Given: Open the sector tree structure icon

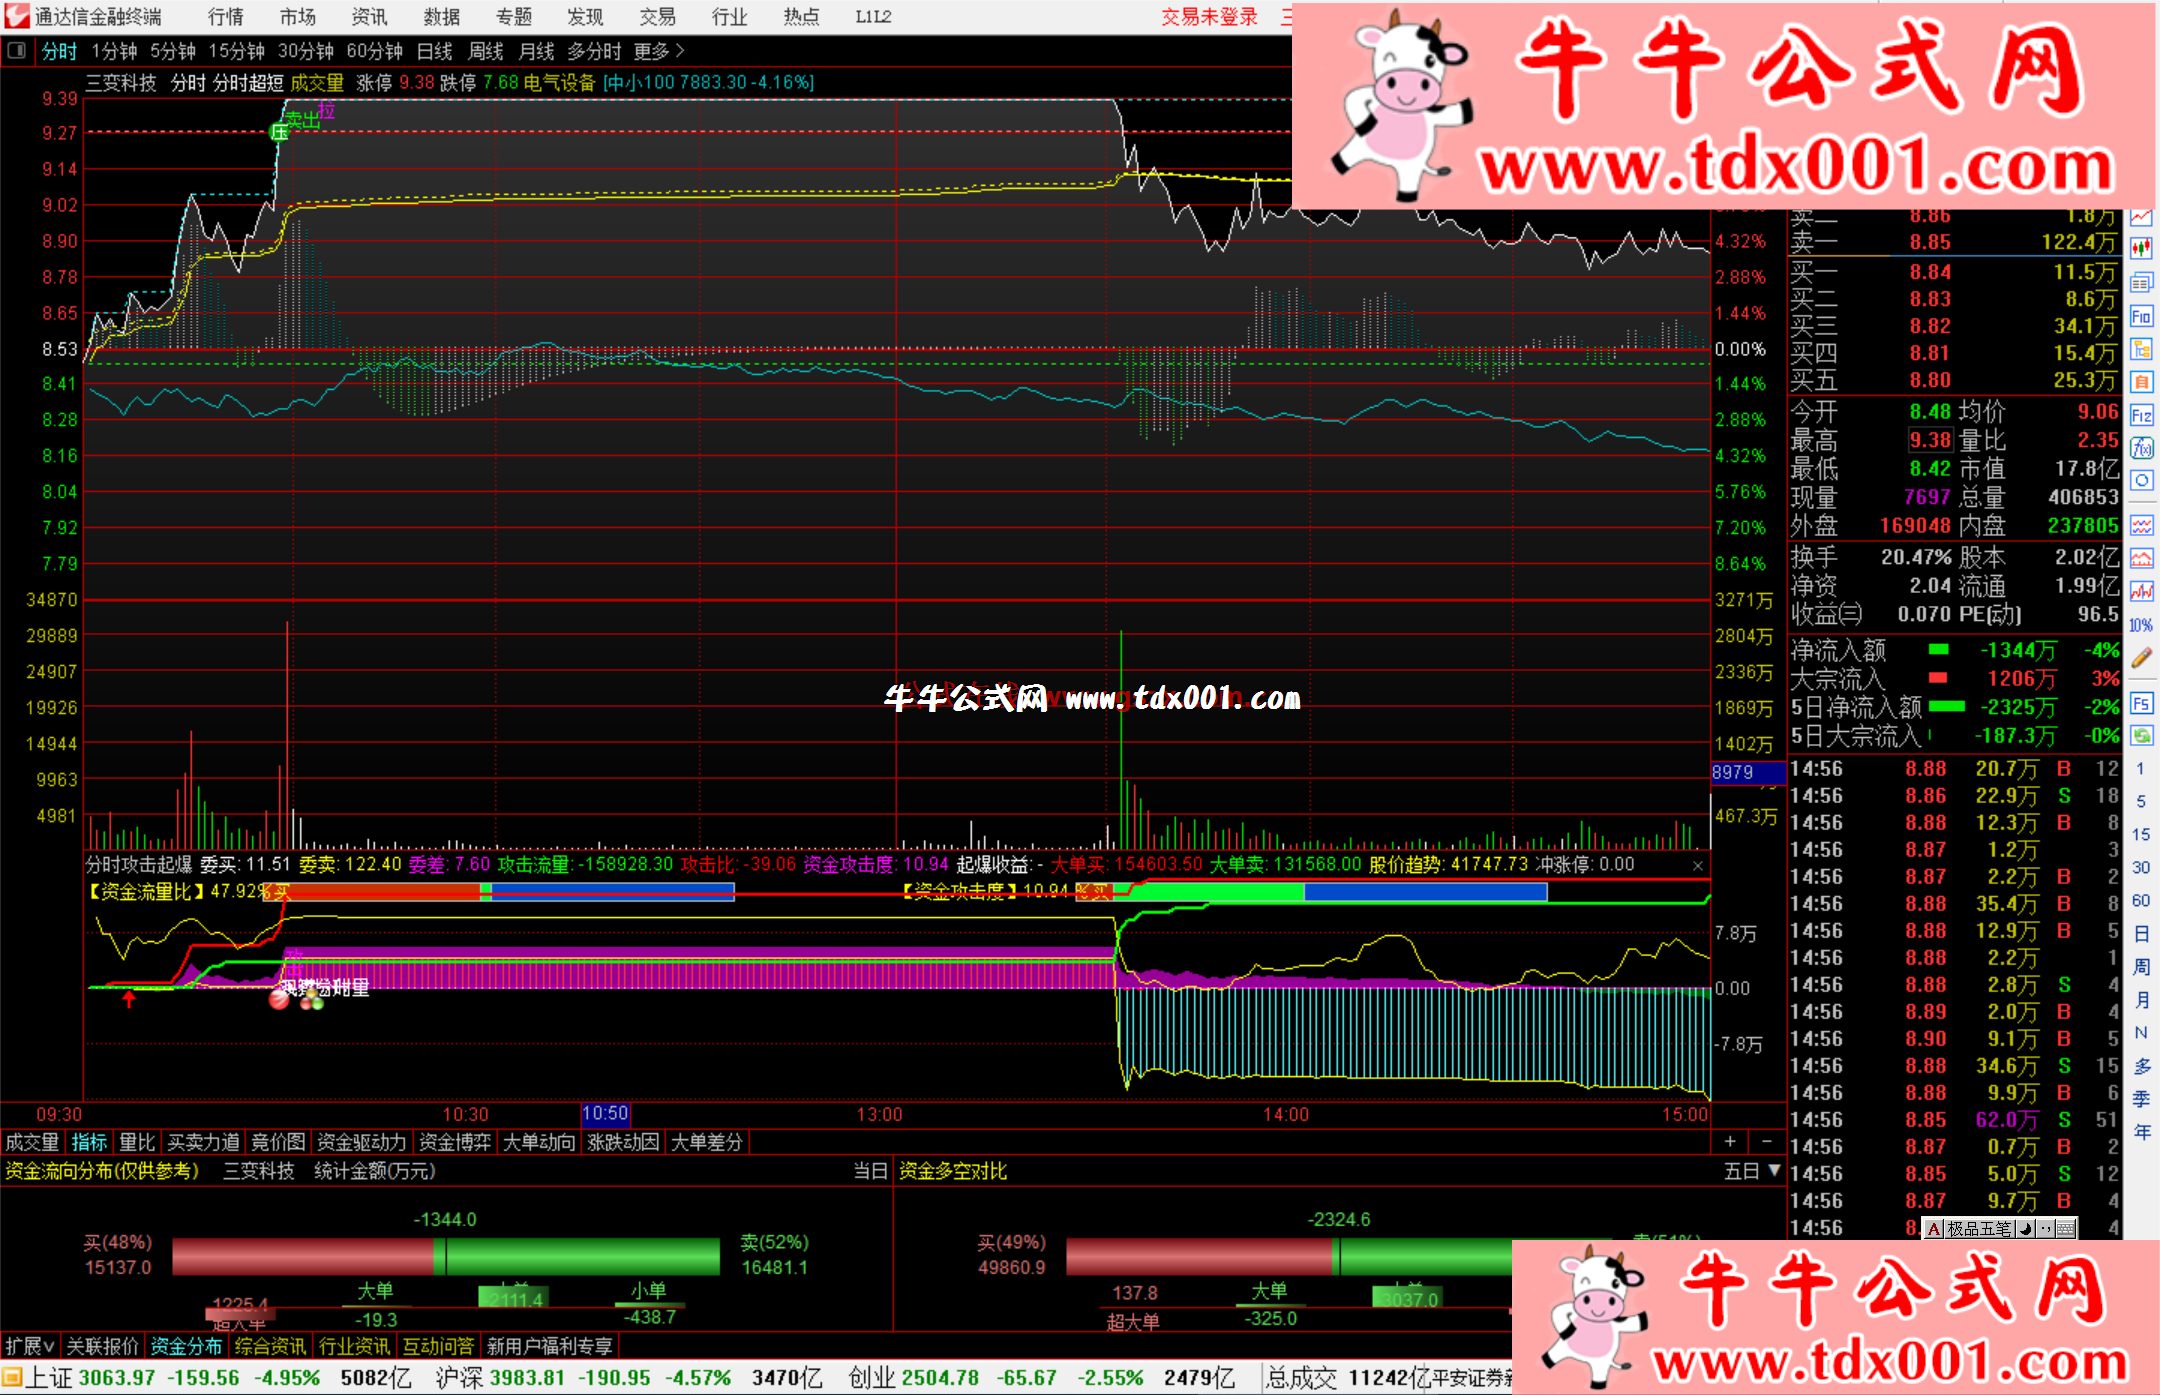Looking at the screenshot, I should [x=2141, y=349].
